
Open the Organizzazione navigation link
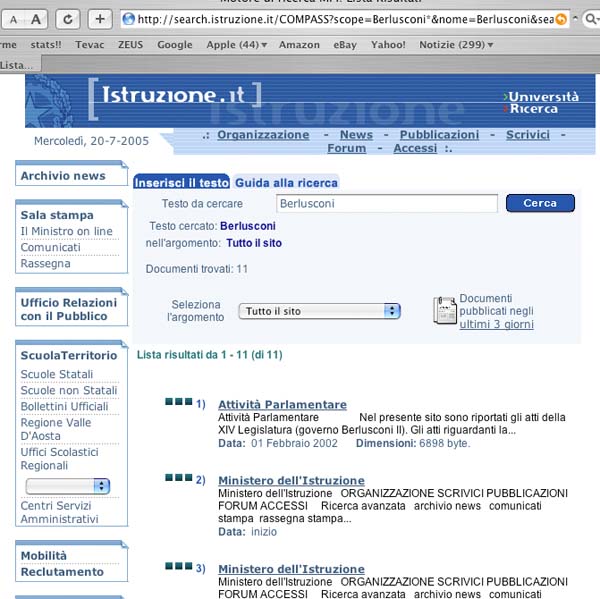click(263, 135)
